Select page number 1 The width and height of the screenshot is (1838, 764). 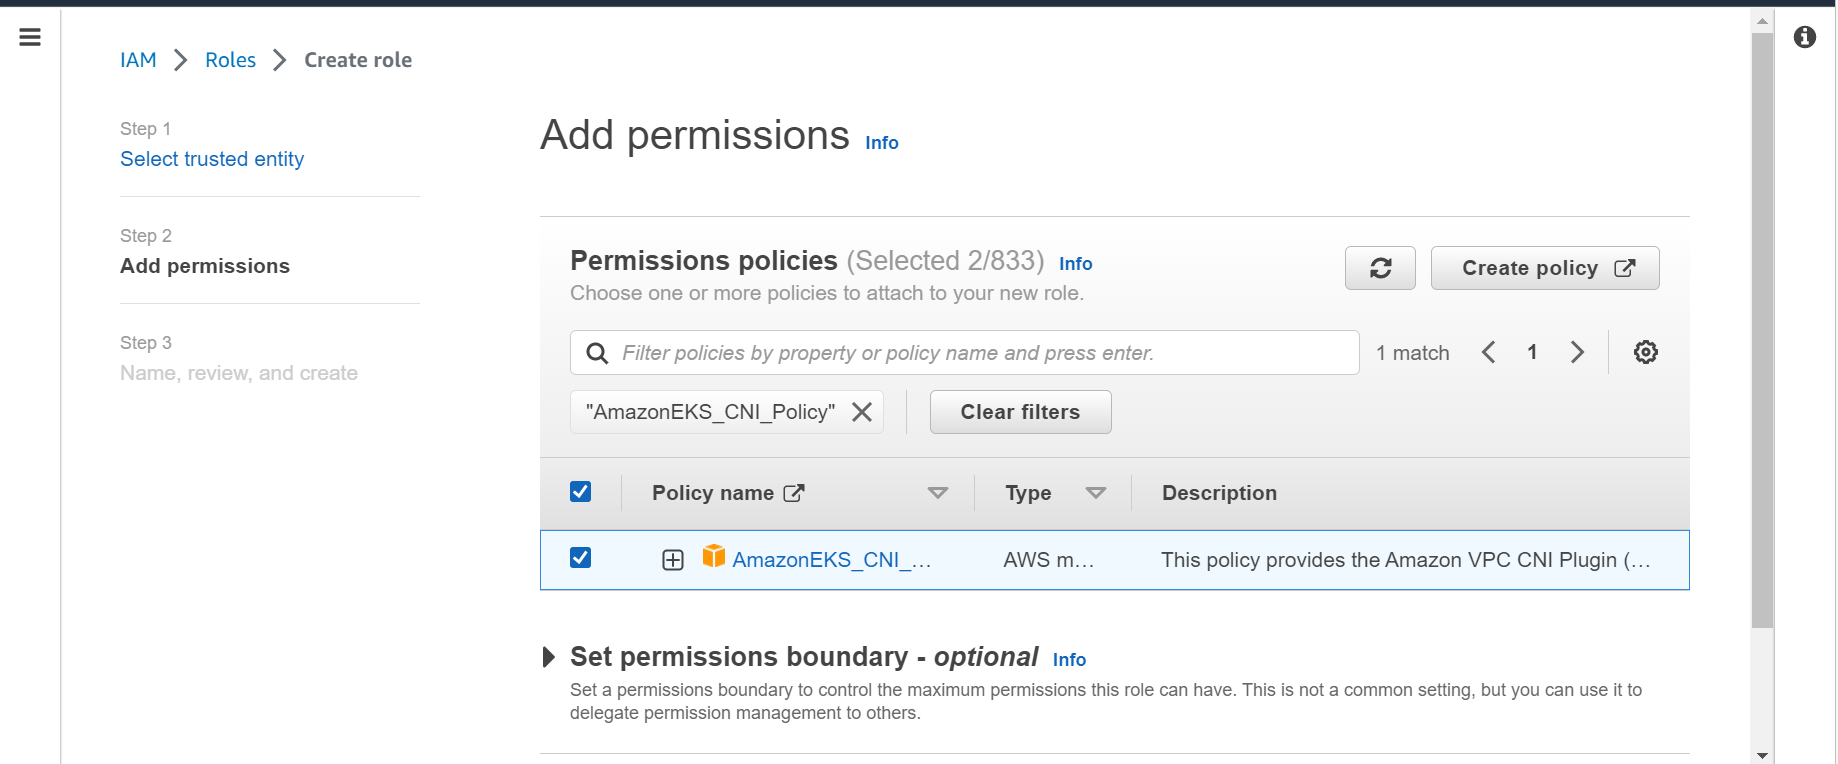1532,352
